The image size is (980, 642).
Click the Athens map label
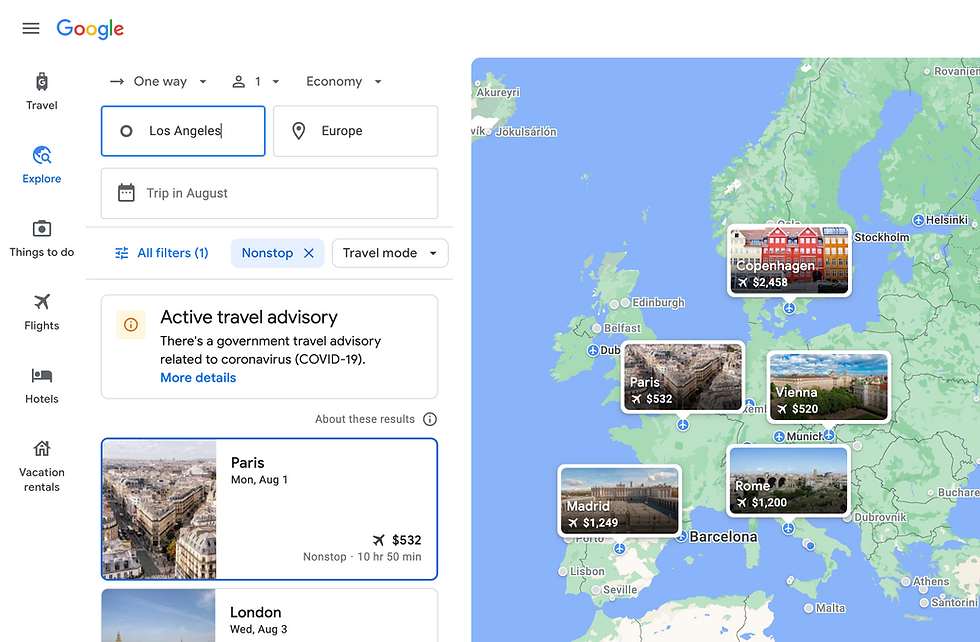coord(931,581)
